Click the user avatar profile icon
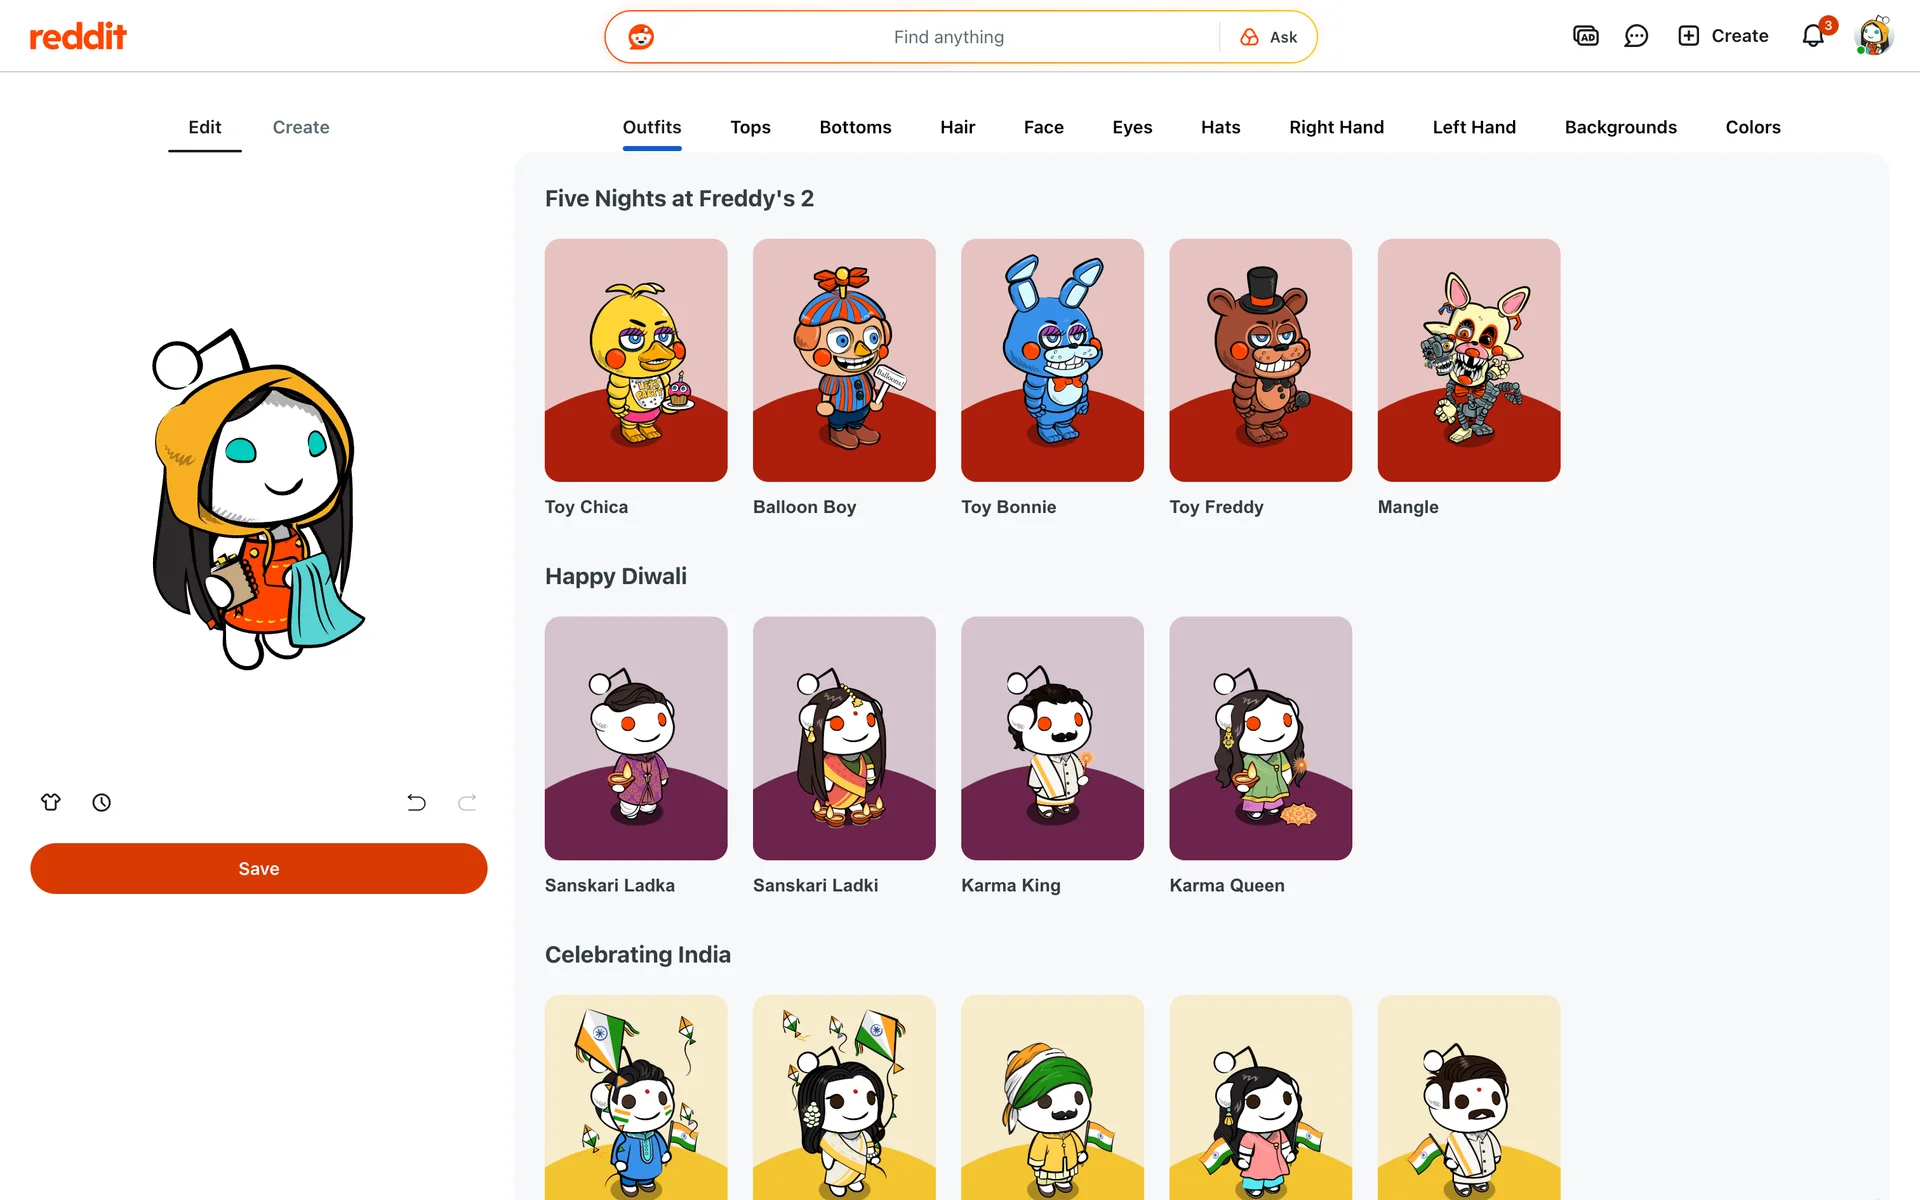The image size is (1920, 1200). coord(1873,36)
